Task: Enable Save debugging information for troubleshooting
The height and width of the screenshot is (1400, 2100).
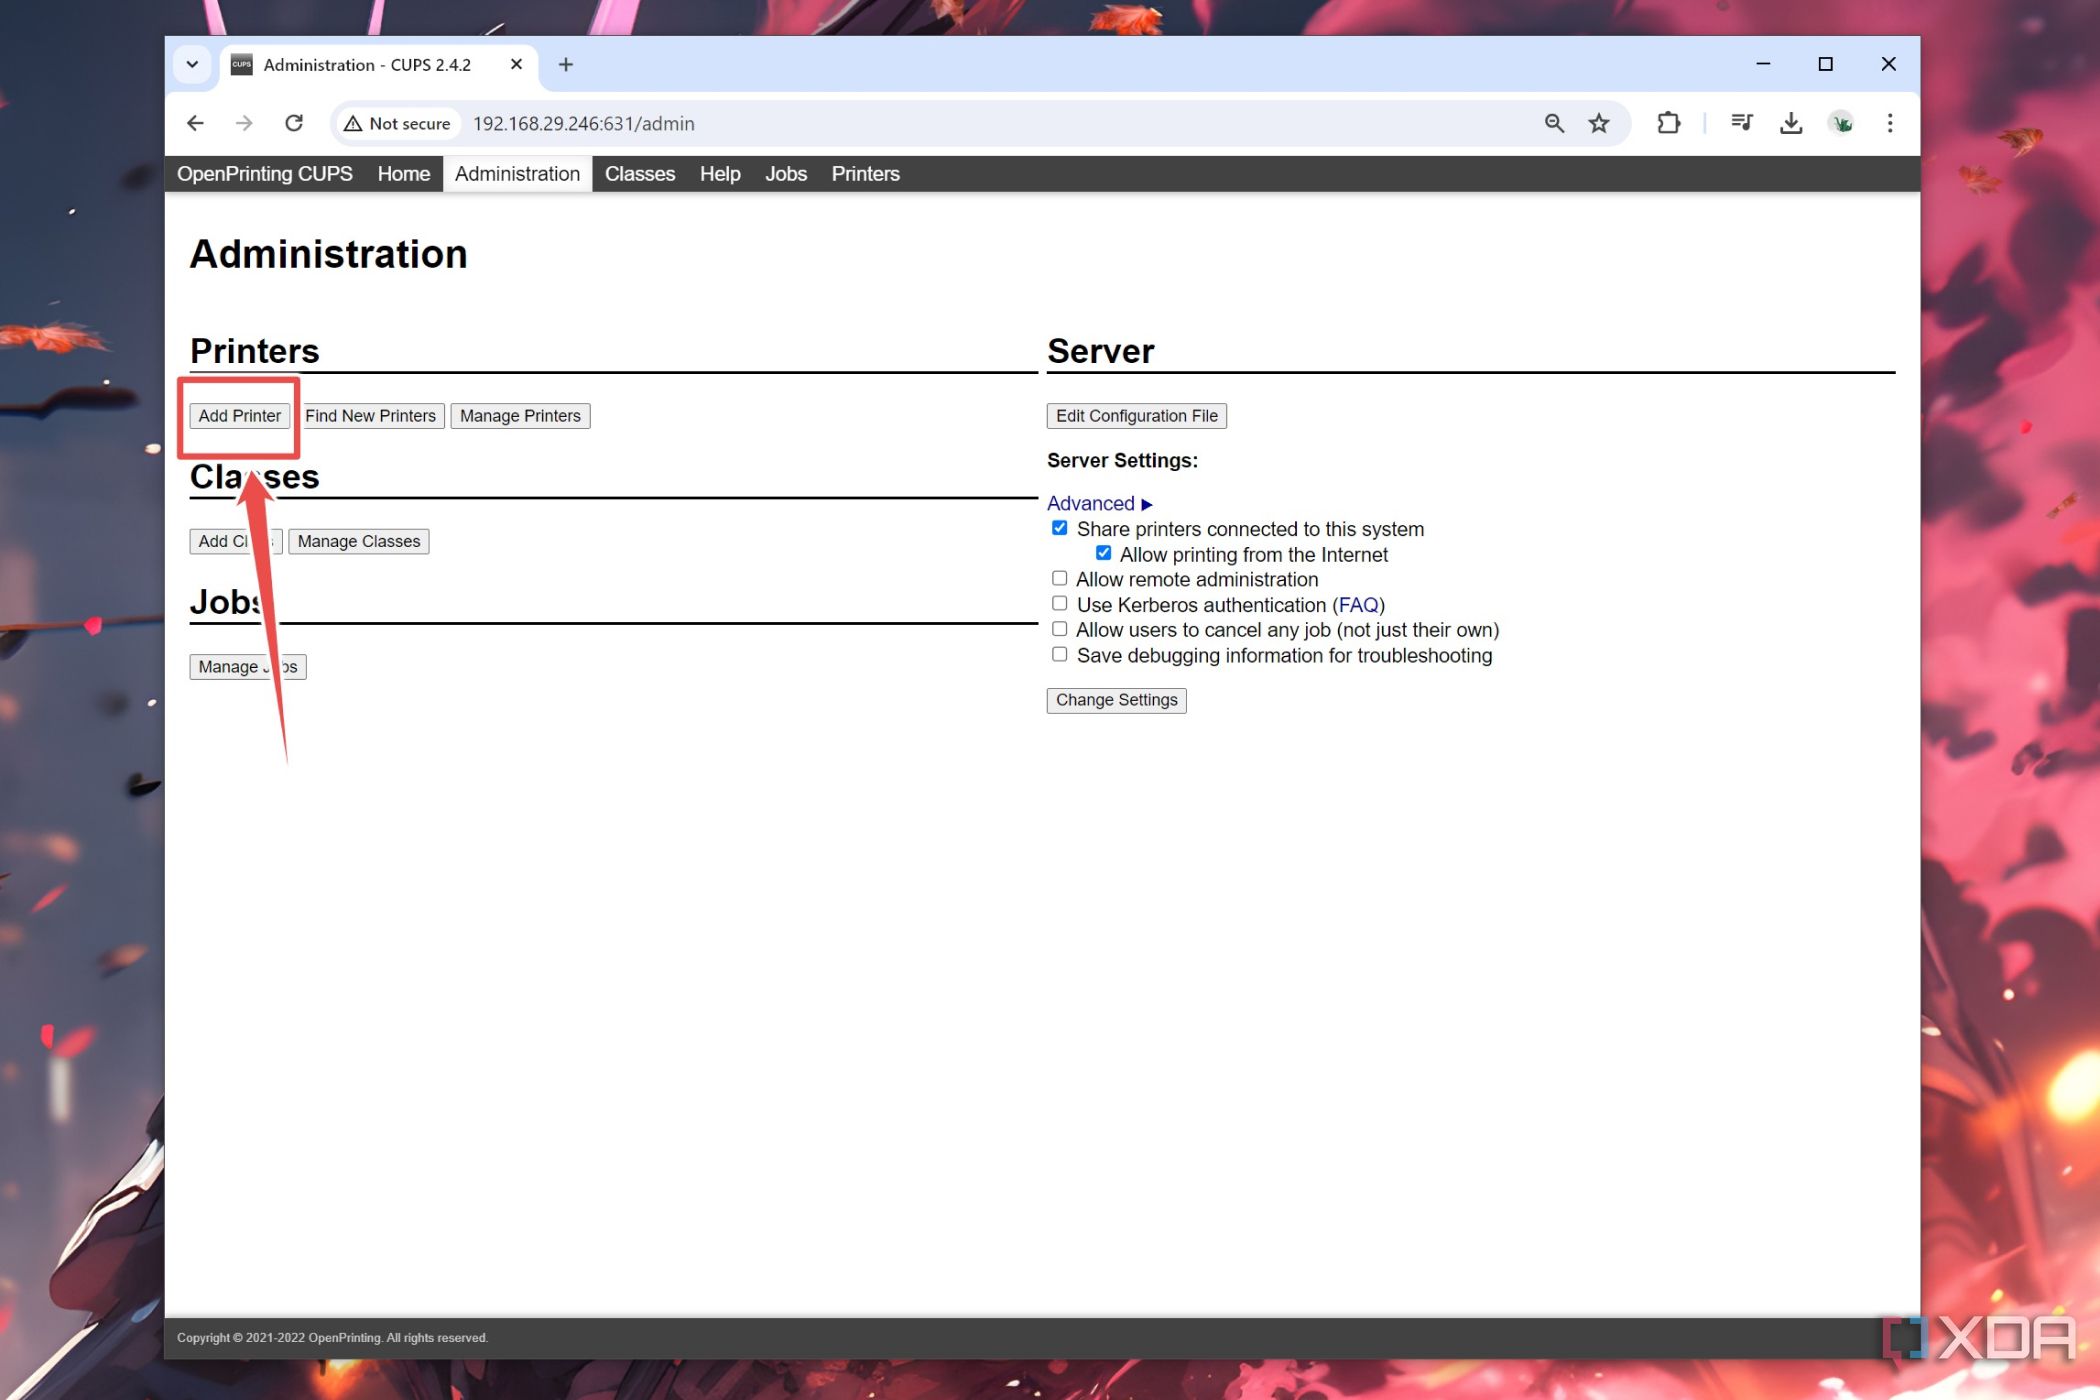Action: [x=1059, y=653]
